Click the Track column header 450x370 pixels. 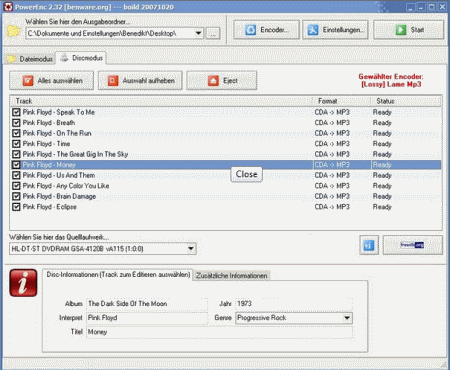pyautogui.click(x=162, y=101)
